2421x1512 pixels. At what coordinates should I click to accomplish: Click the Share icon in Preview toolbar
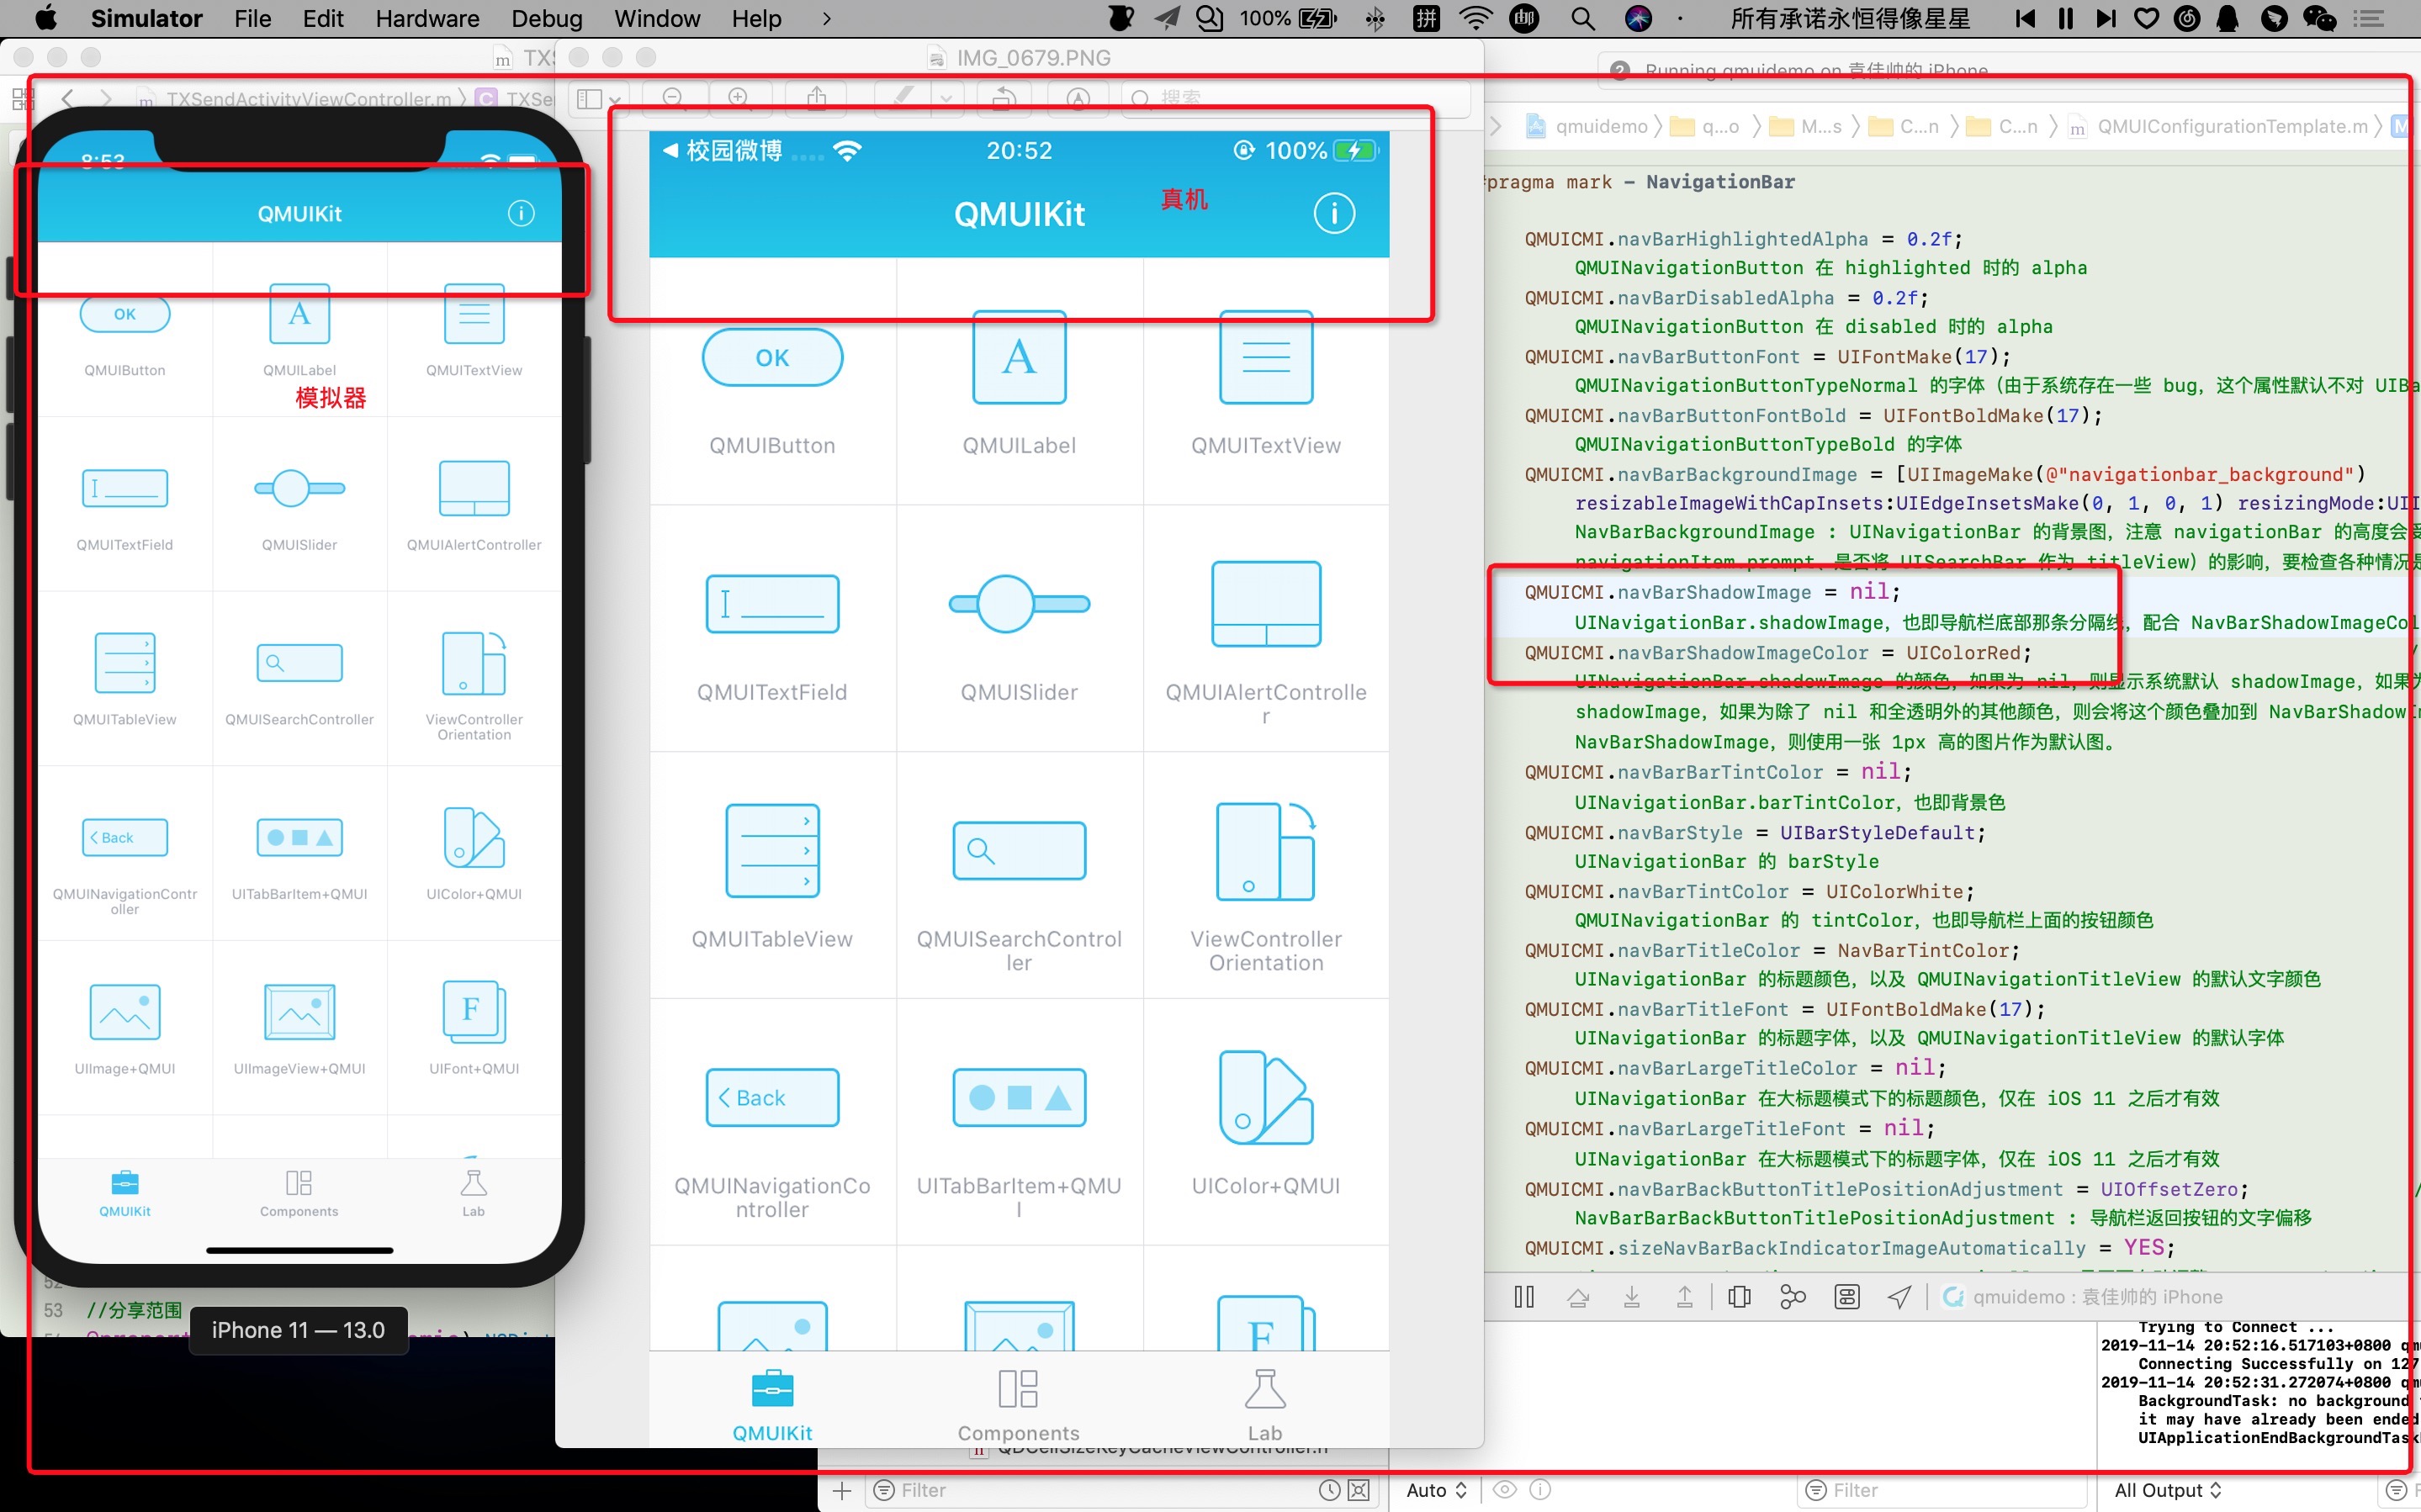pos(816,96)
